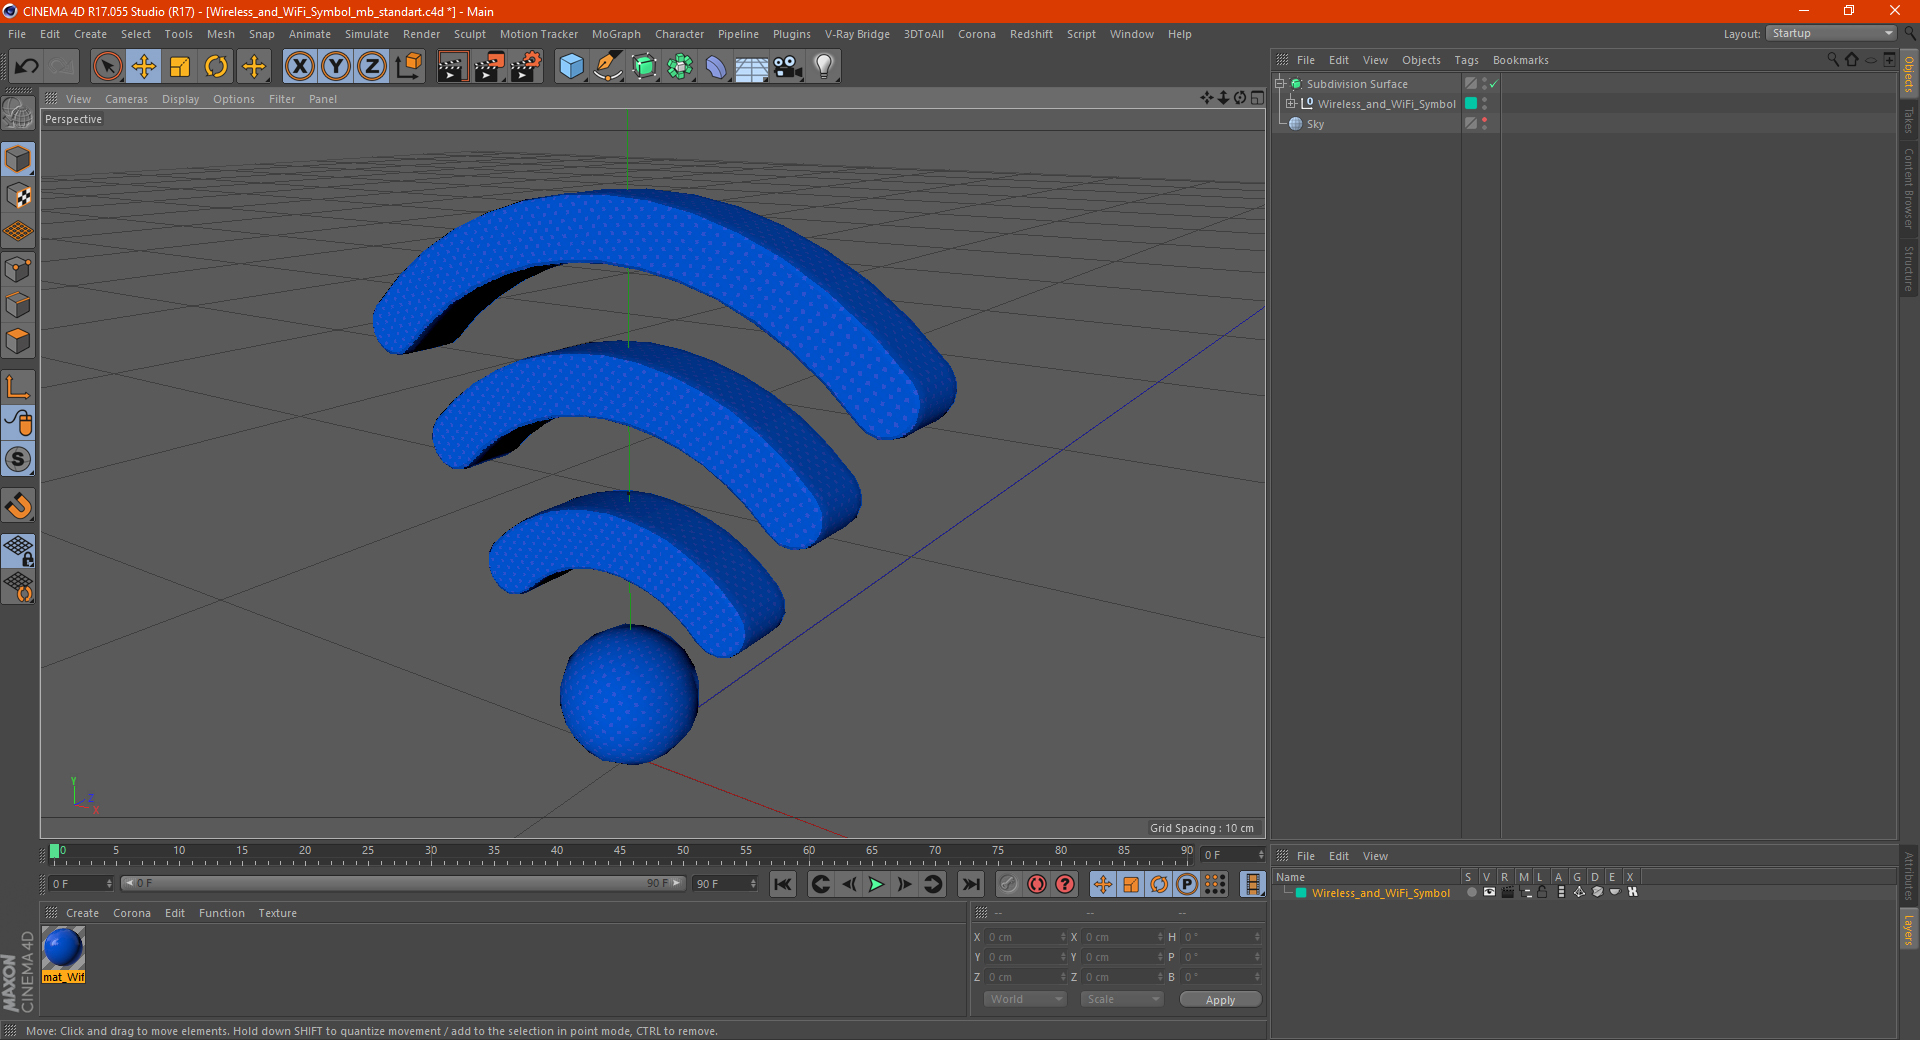Activate the Scale tool
Image resolution: width=1920 pixels, height=1040 pixels.
180,66
